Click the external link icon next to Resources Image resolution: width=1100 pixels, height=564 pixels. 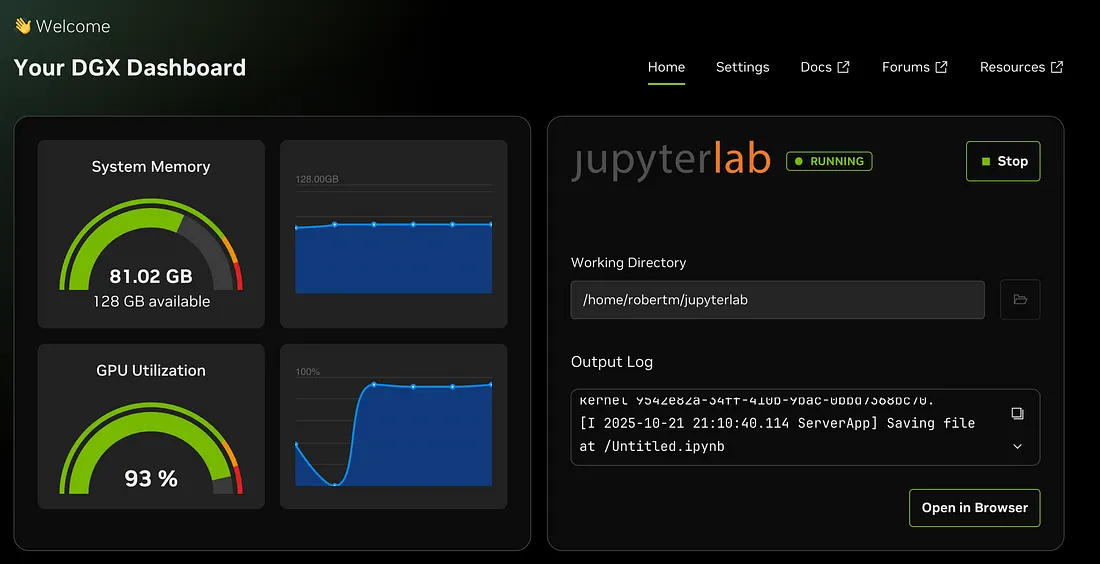(1057, 67)
